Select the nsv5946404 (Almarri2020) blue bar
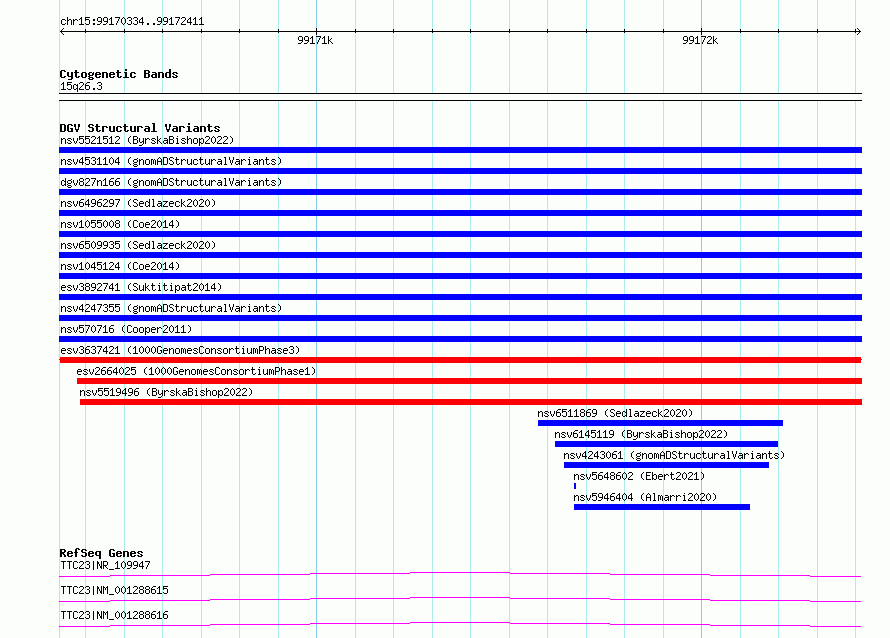The width and height of the screenshot is (890, 638). [661, 507]
